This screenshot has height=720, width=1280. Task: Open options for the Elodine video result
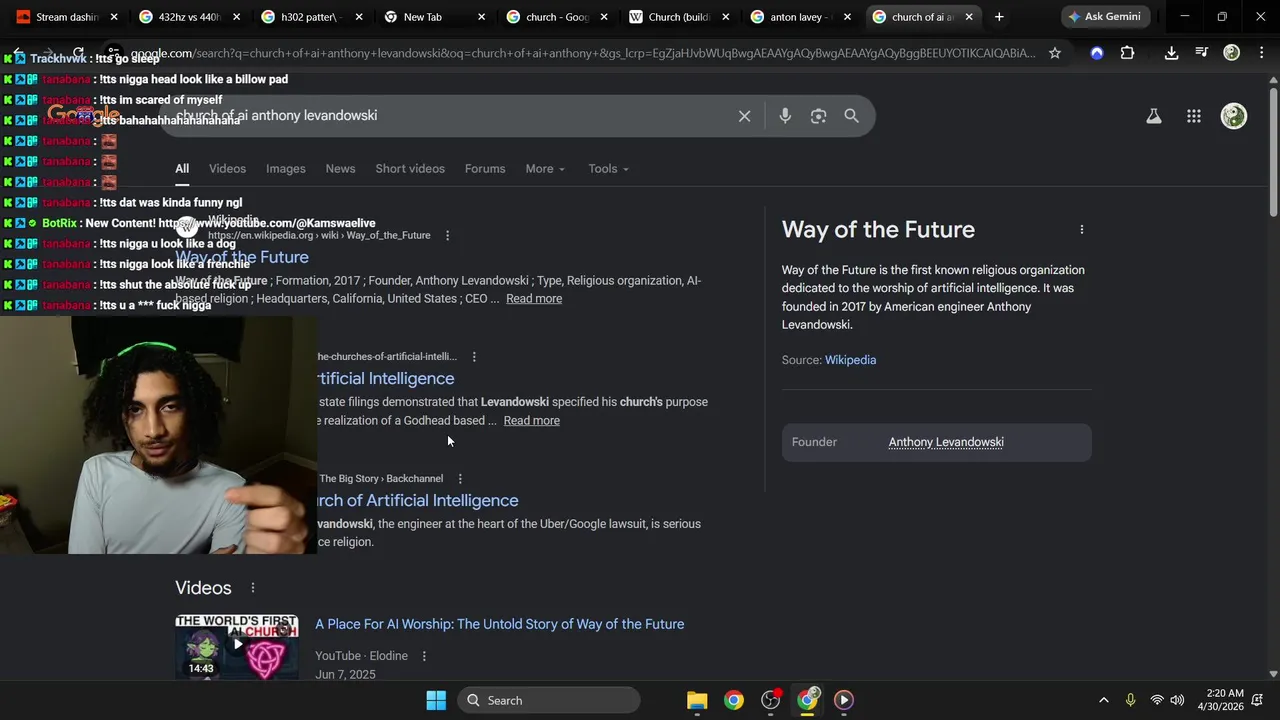424,656
